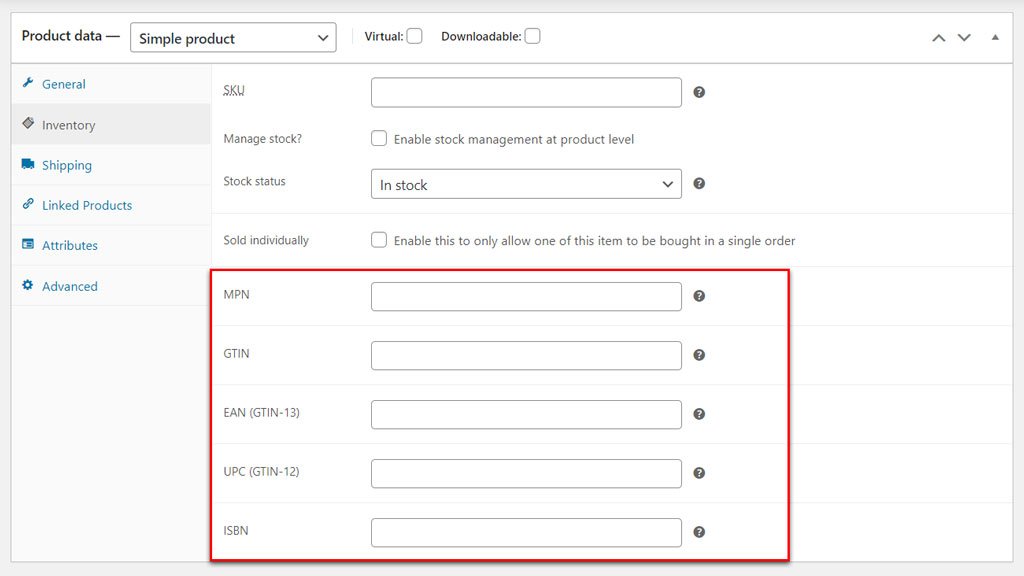Open the In stock status dropdown
The height and width of the screenshot is (576, 1024).
point(526,184)
